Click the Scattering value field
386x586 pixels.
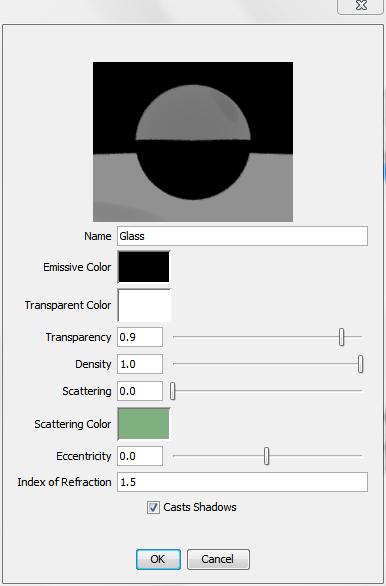coord(140,391)
